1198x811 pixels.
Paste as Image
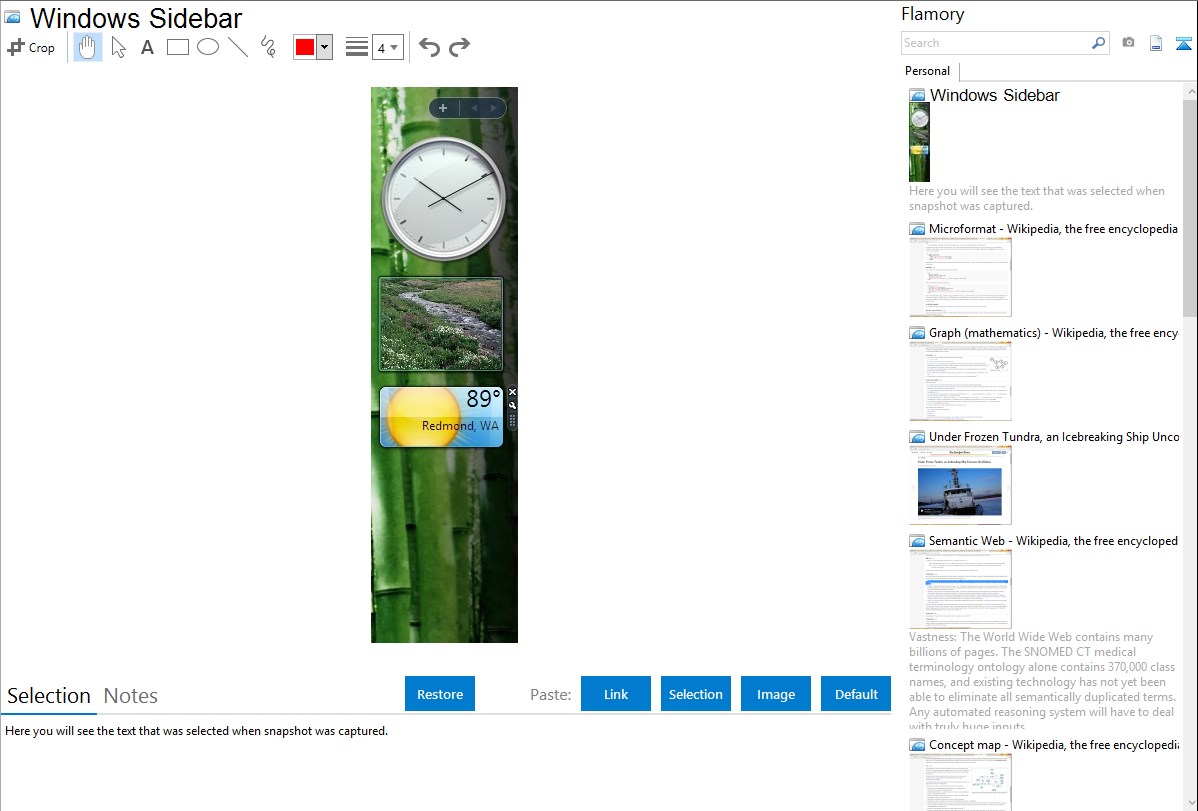tap(775, 694)
